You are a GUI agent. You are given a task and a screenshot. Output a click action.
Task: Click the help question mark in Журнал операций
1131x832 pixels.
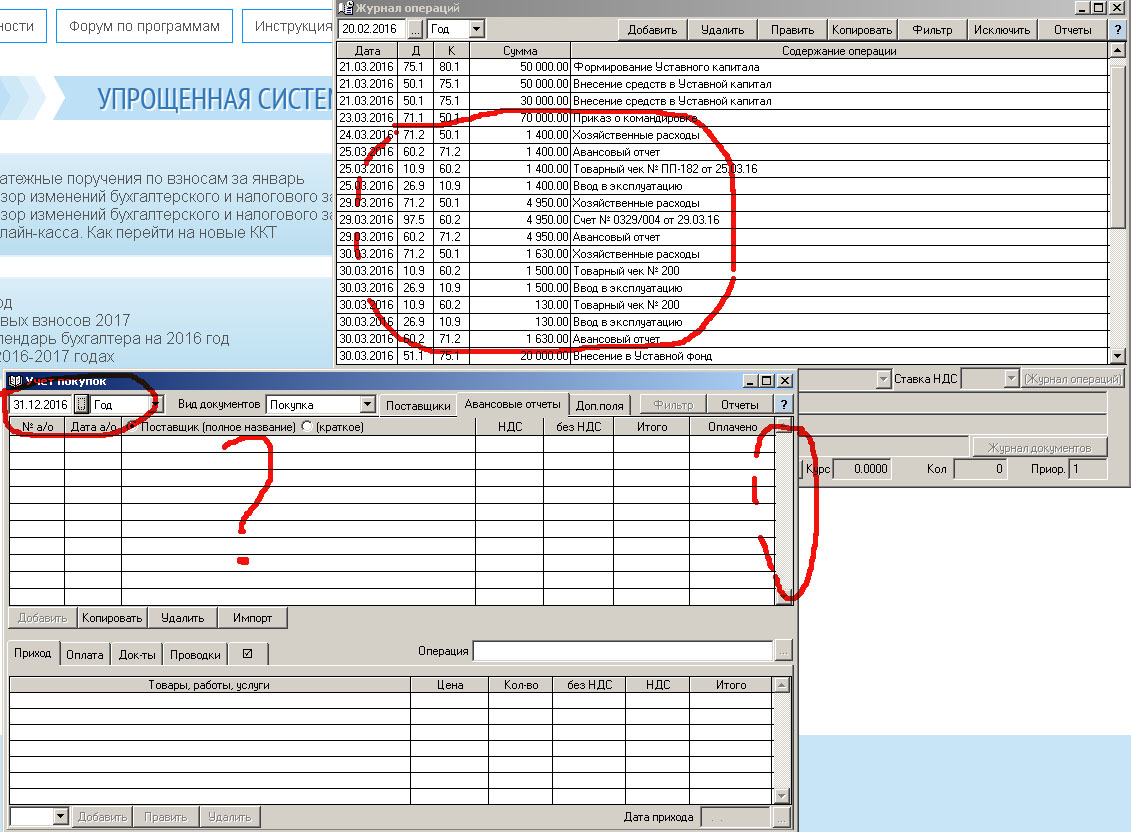pyautogui.click(x=1118, y=30)
